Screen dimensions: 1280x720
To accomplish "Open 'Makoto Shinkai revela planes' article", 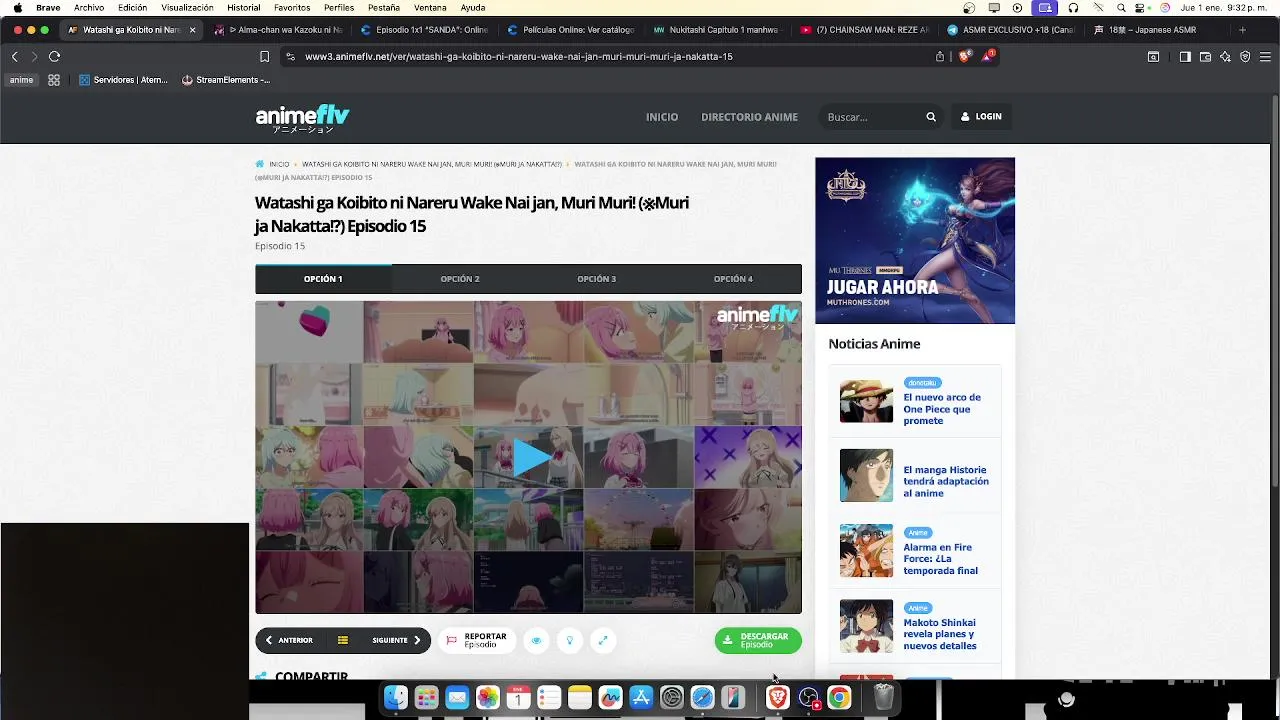I will [939, 634].
